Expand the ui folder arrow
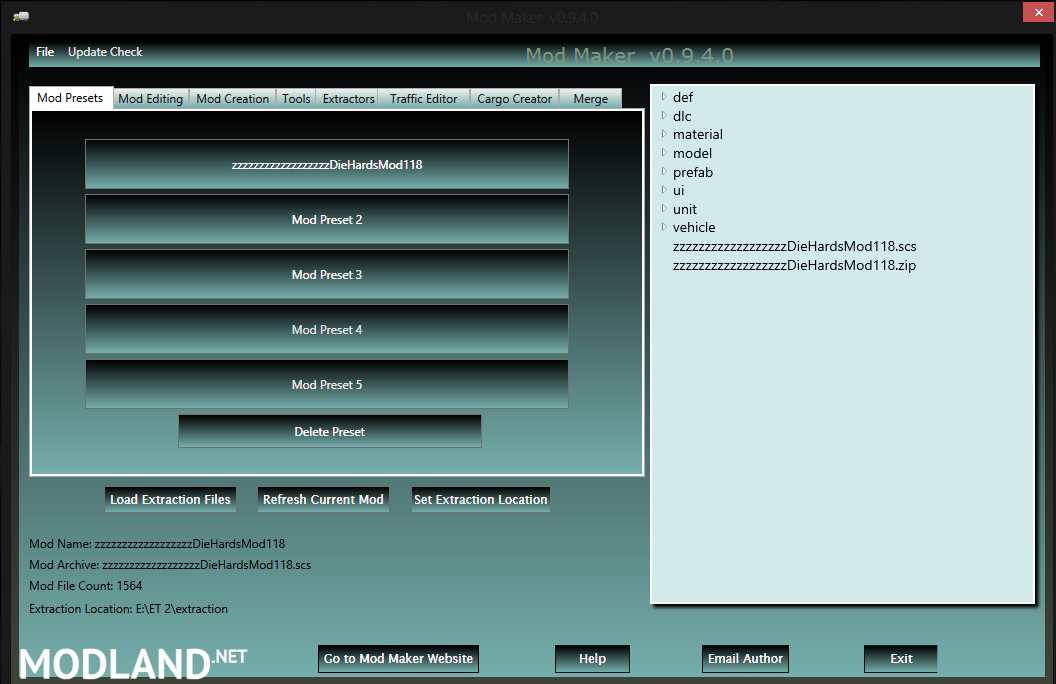 [x=664, y=190]
